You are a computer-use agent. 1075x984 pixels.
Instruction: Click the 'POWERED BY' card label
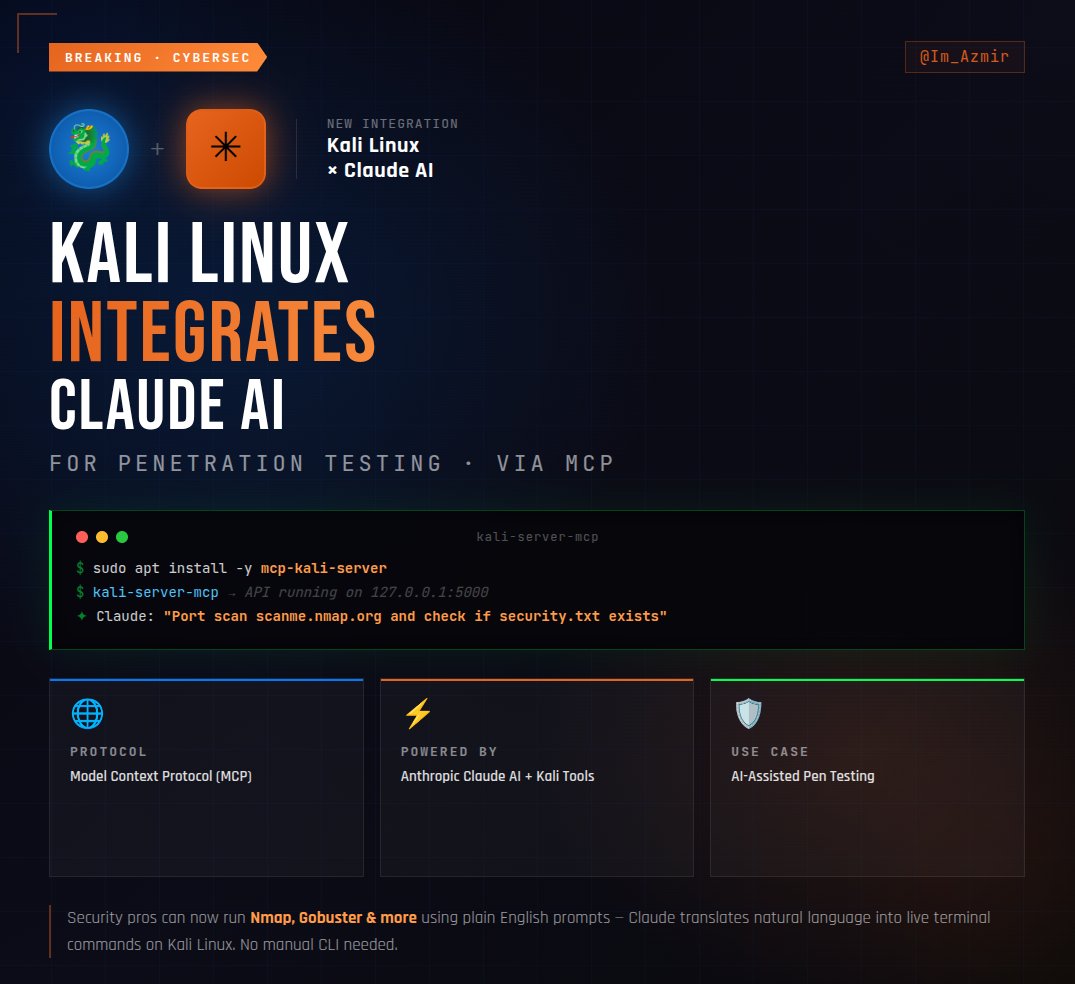(x=449, y=752)
